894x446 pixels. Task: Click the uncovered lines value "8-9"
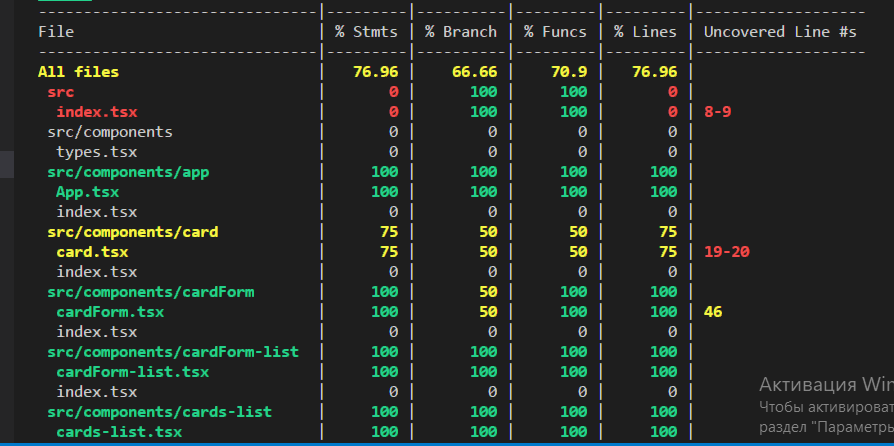(x=717, y=112)
